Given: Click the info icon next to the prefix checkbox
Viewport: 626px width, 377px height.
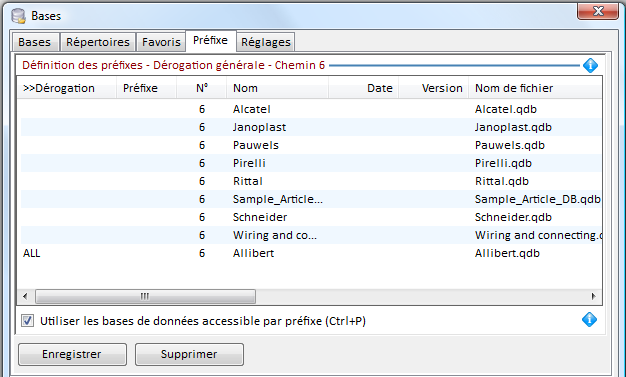Looking at the screenshot, I should coord(589,319).
